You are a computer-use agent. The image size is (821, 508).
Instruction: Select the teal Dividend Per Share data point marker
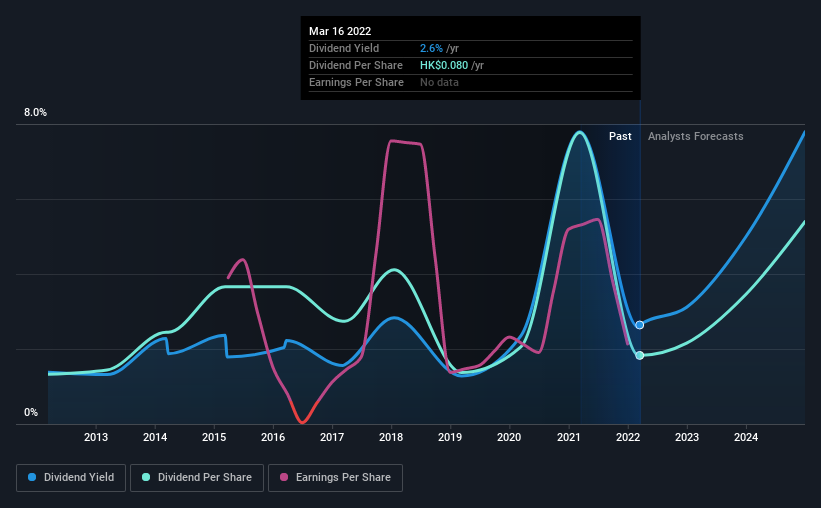click(x=640, y=356)
